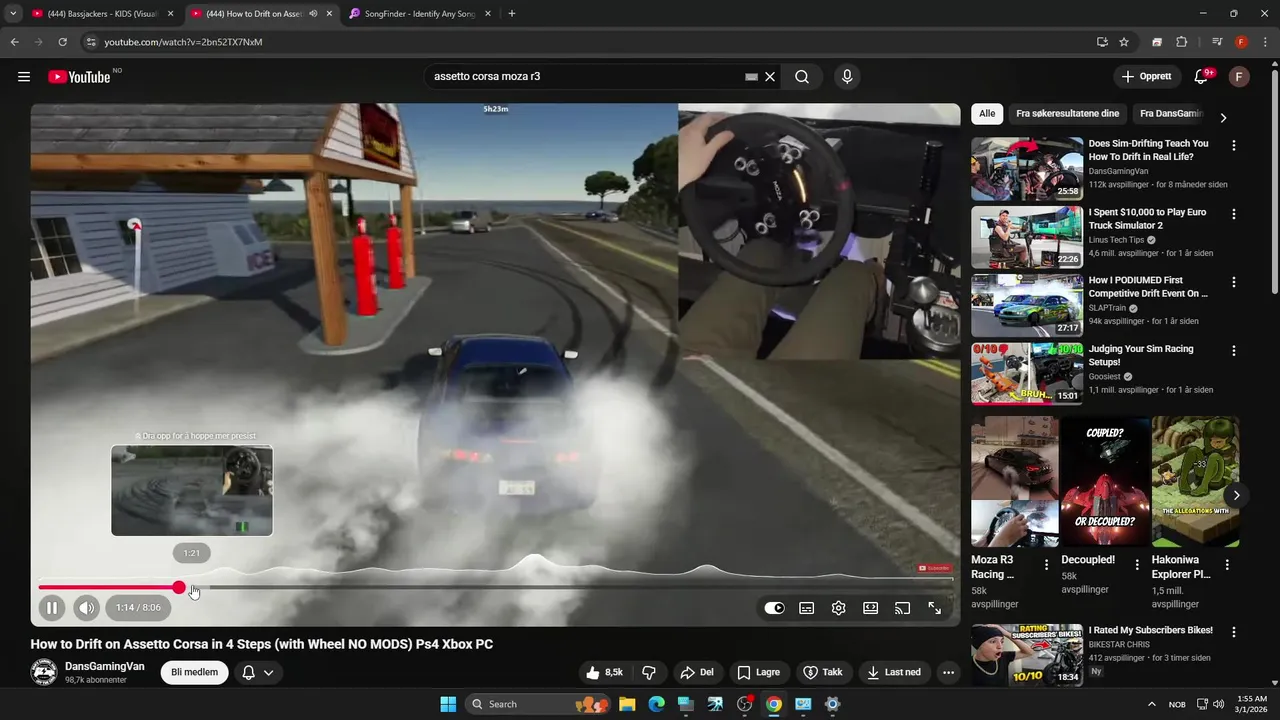Open the Windows Start menu

pyautogui.click(x=448, y=704)
